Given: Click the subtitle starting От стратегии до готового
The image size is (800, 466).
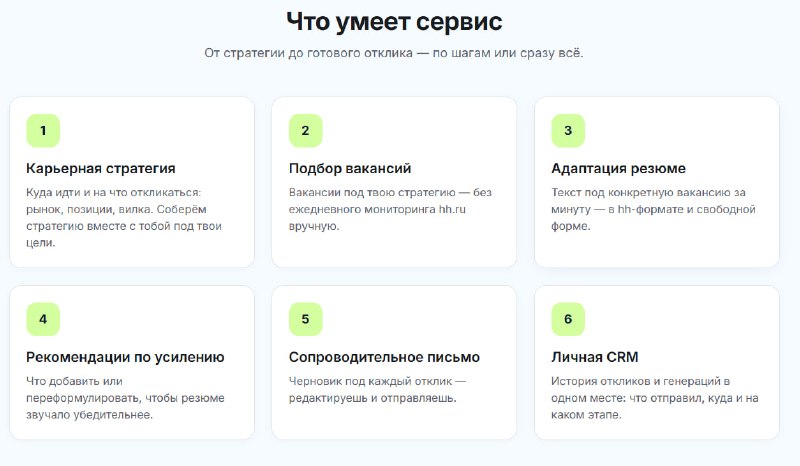Looking at the screenshot, I should [x=394, y=53].
